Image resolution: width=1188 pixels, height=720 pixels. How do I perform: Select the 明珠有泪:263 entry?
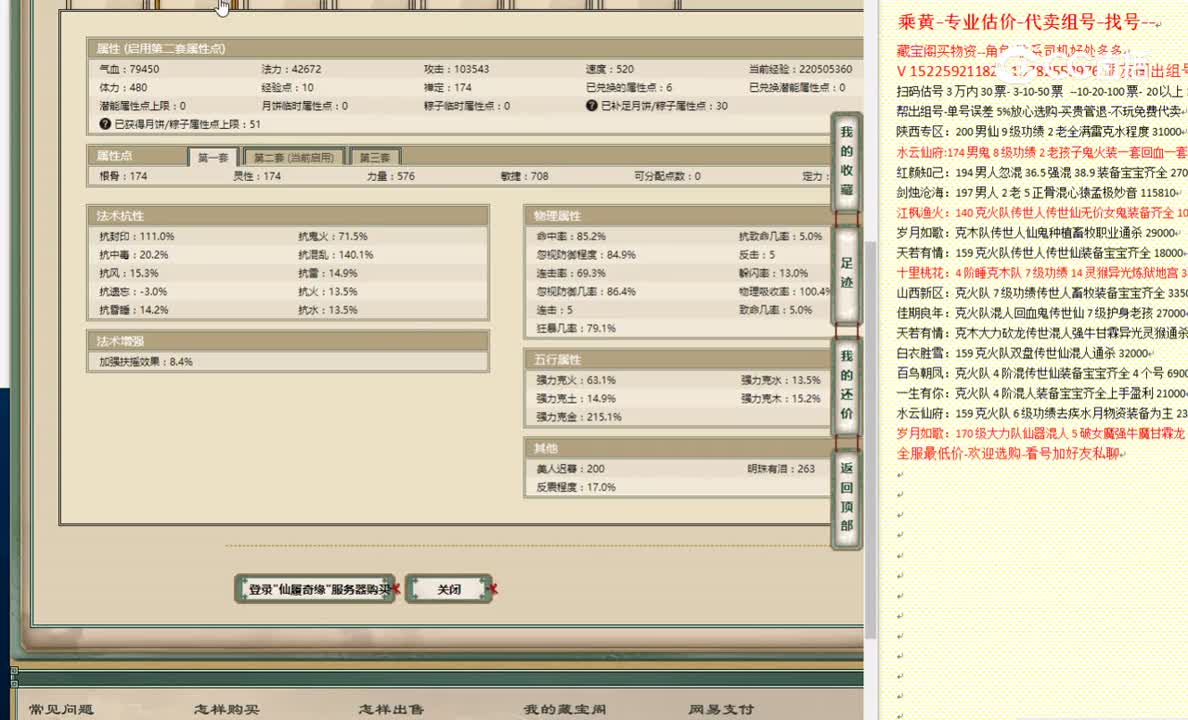(x=781, y=469)
